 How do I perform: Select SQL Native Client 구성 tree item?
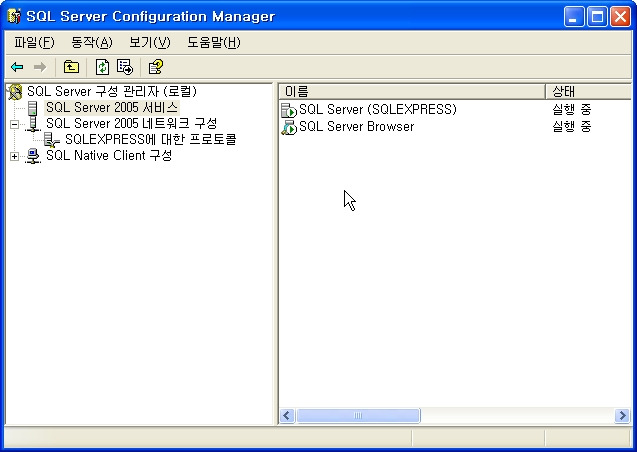pyautogui.click(x=109, y=156)
